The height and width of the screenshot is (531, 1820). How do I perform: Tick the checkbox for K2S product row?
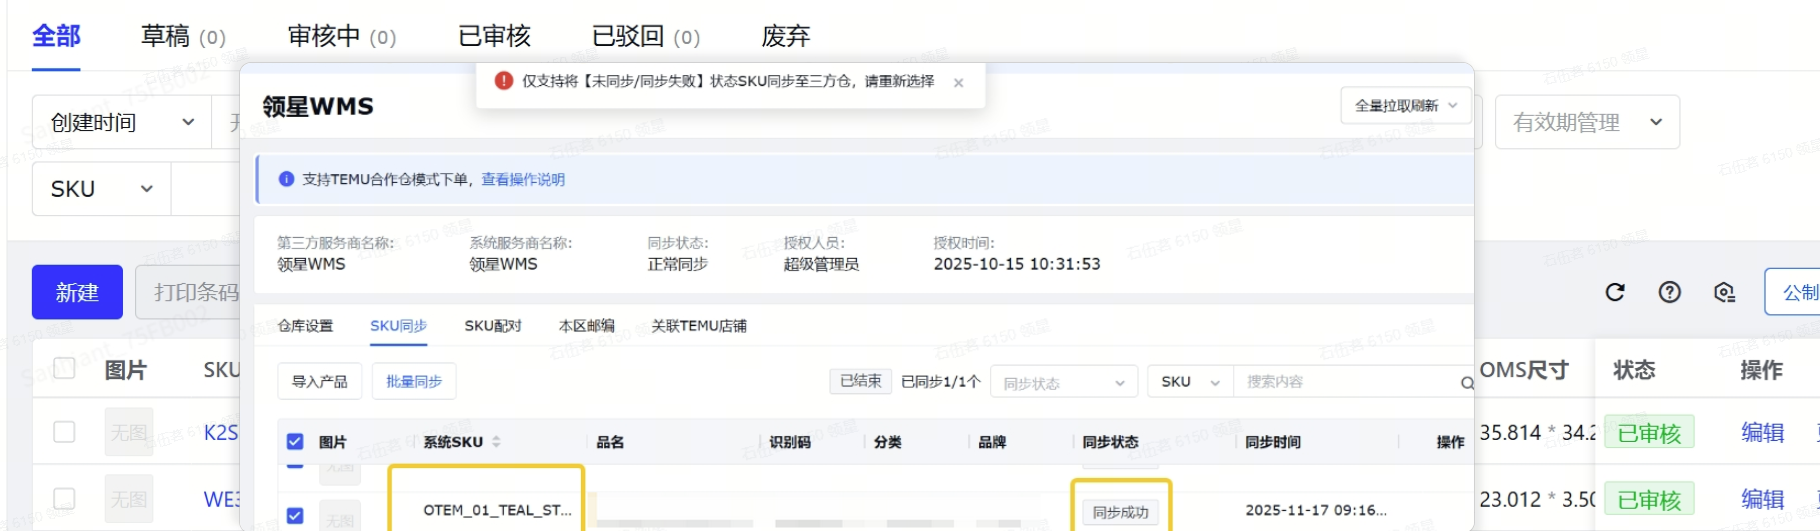pos(64,432)
